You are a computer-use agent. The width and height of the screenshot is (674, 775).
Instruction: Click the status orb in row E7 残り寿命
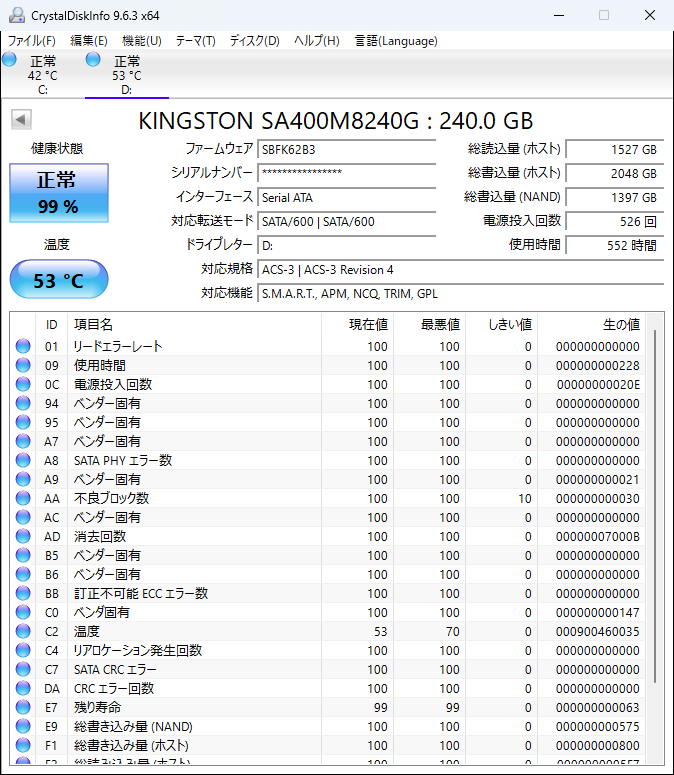(x=23, y=707)
